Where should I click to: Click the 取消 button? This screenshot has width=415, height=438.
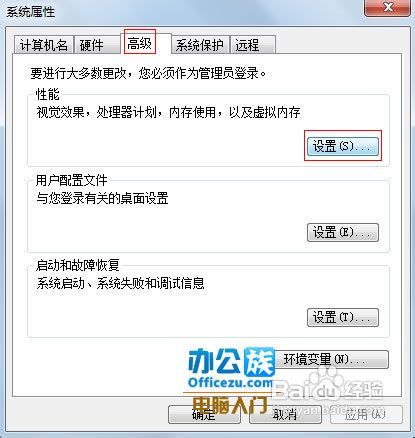(285, 415)
